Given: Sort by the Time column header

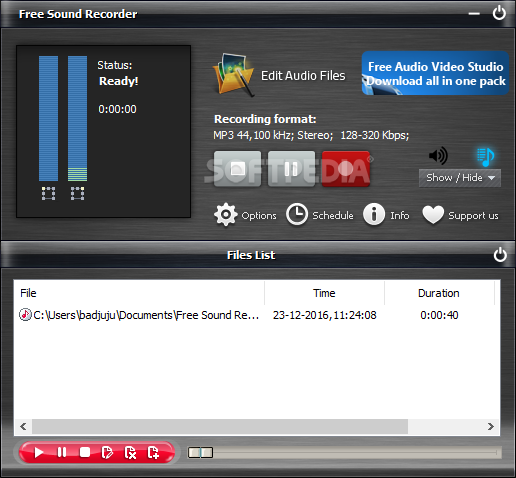Looking at the screenshot, I should pyautogui.click(x=324, y=293).
